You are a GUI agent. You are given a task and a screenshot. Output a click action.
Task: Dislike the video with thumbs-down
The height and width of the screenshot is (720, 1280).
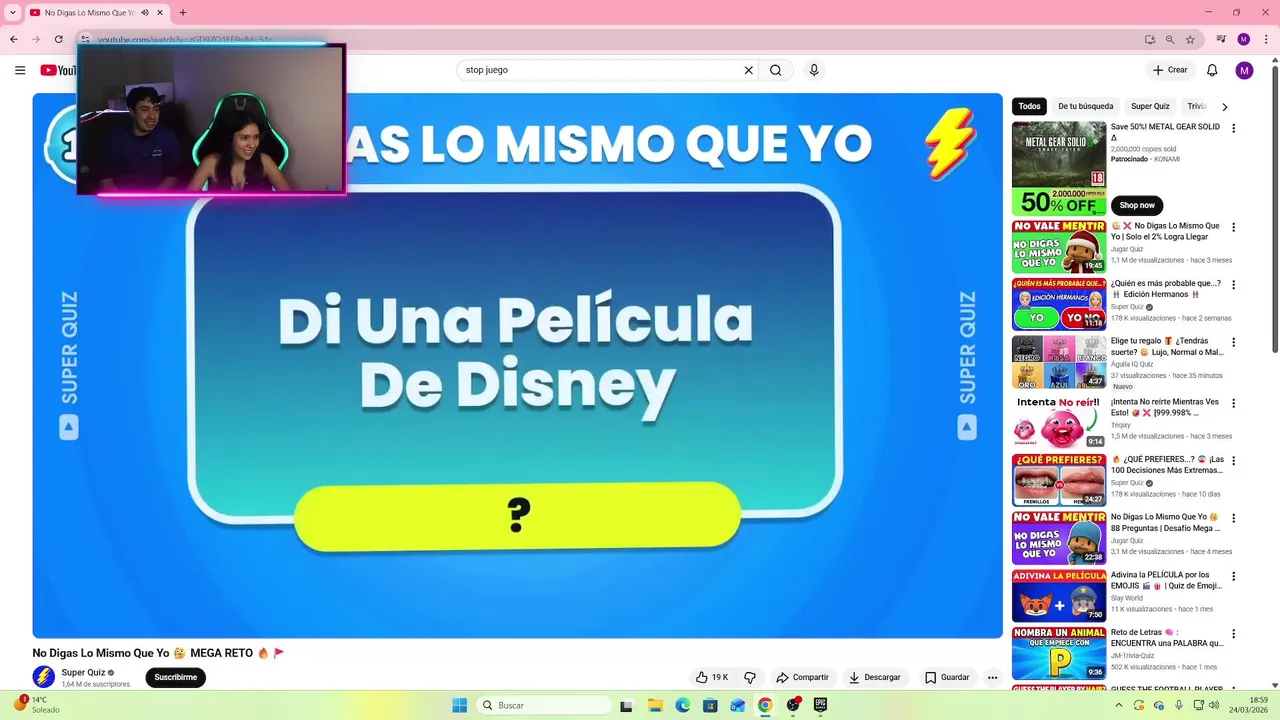pos(750,677)
